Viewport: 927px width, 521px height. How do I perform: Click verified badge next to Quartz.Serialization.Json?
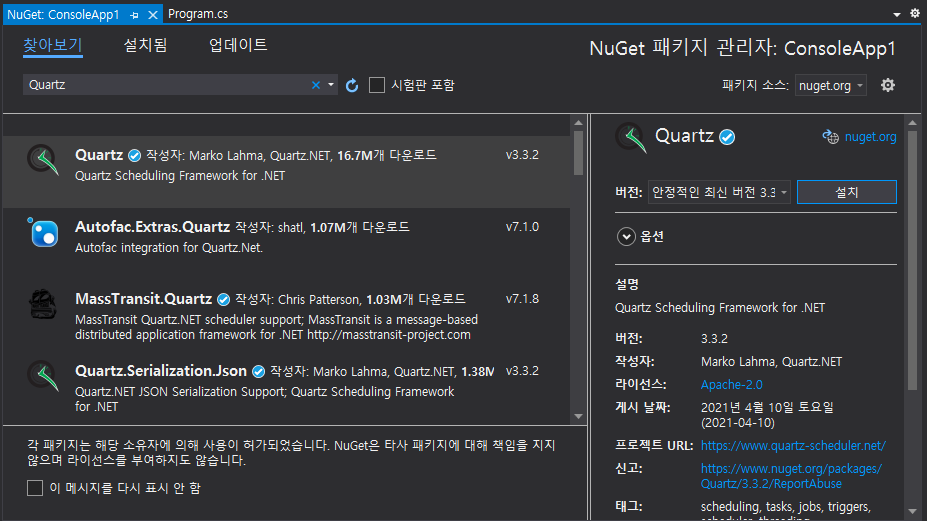click(x=258, y=371)
